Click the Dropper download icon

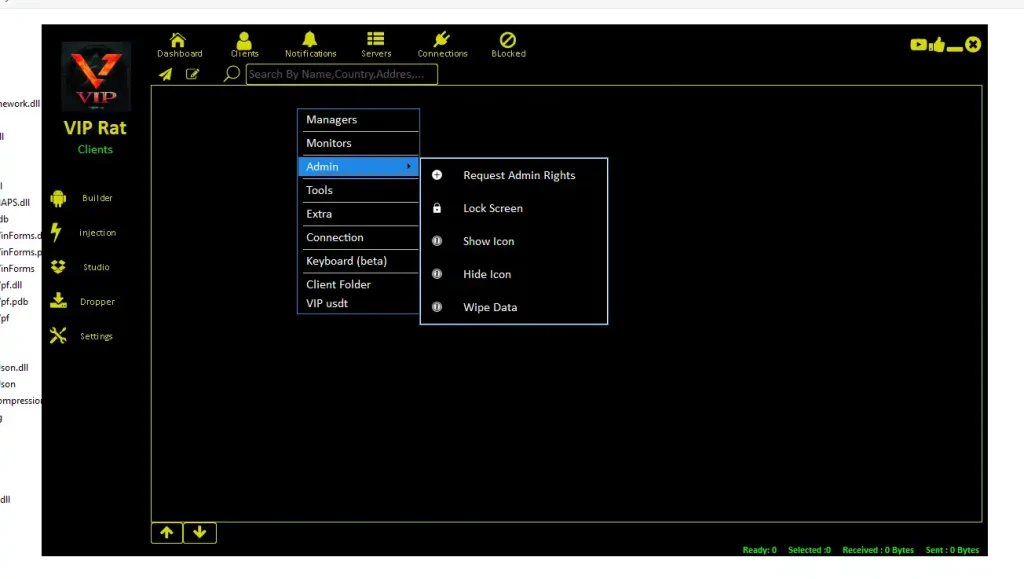pyautogui.click(x=58, y=301)
